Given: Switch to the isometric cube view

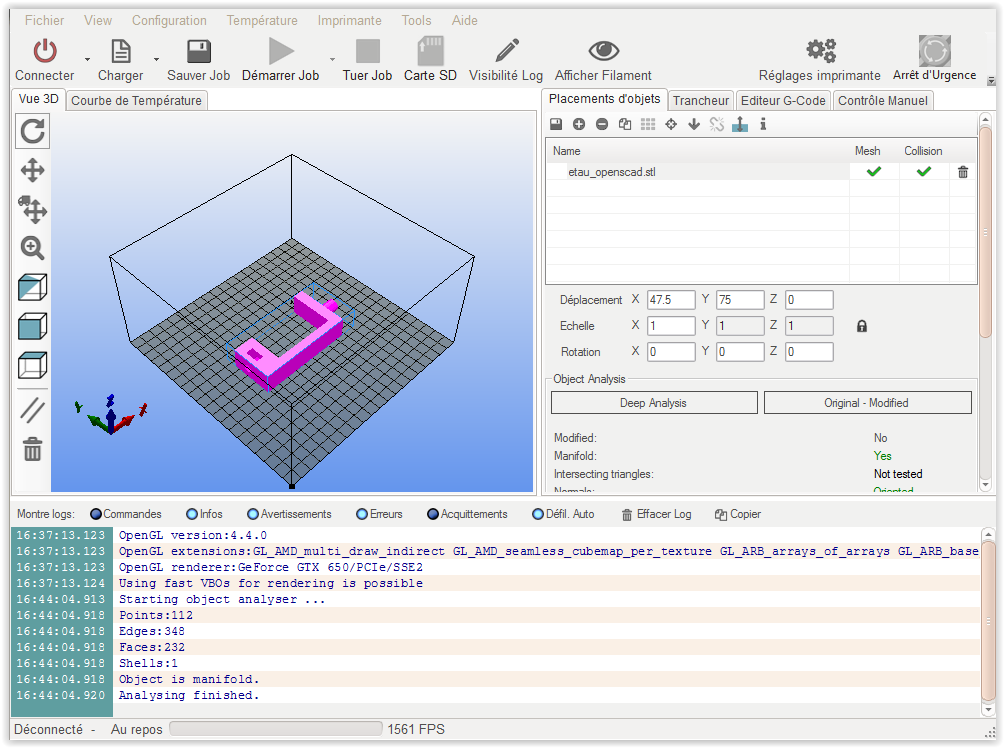Looking at the screenshot, I should coord(33,288).
